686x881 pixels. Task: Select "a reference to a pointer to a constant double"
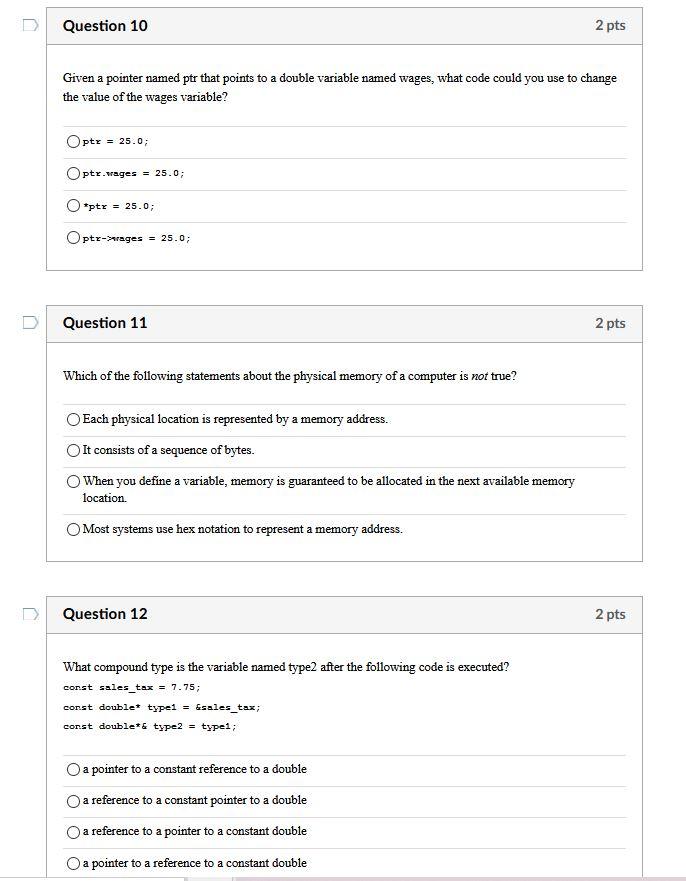(73, 831)
